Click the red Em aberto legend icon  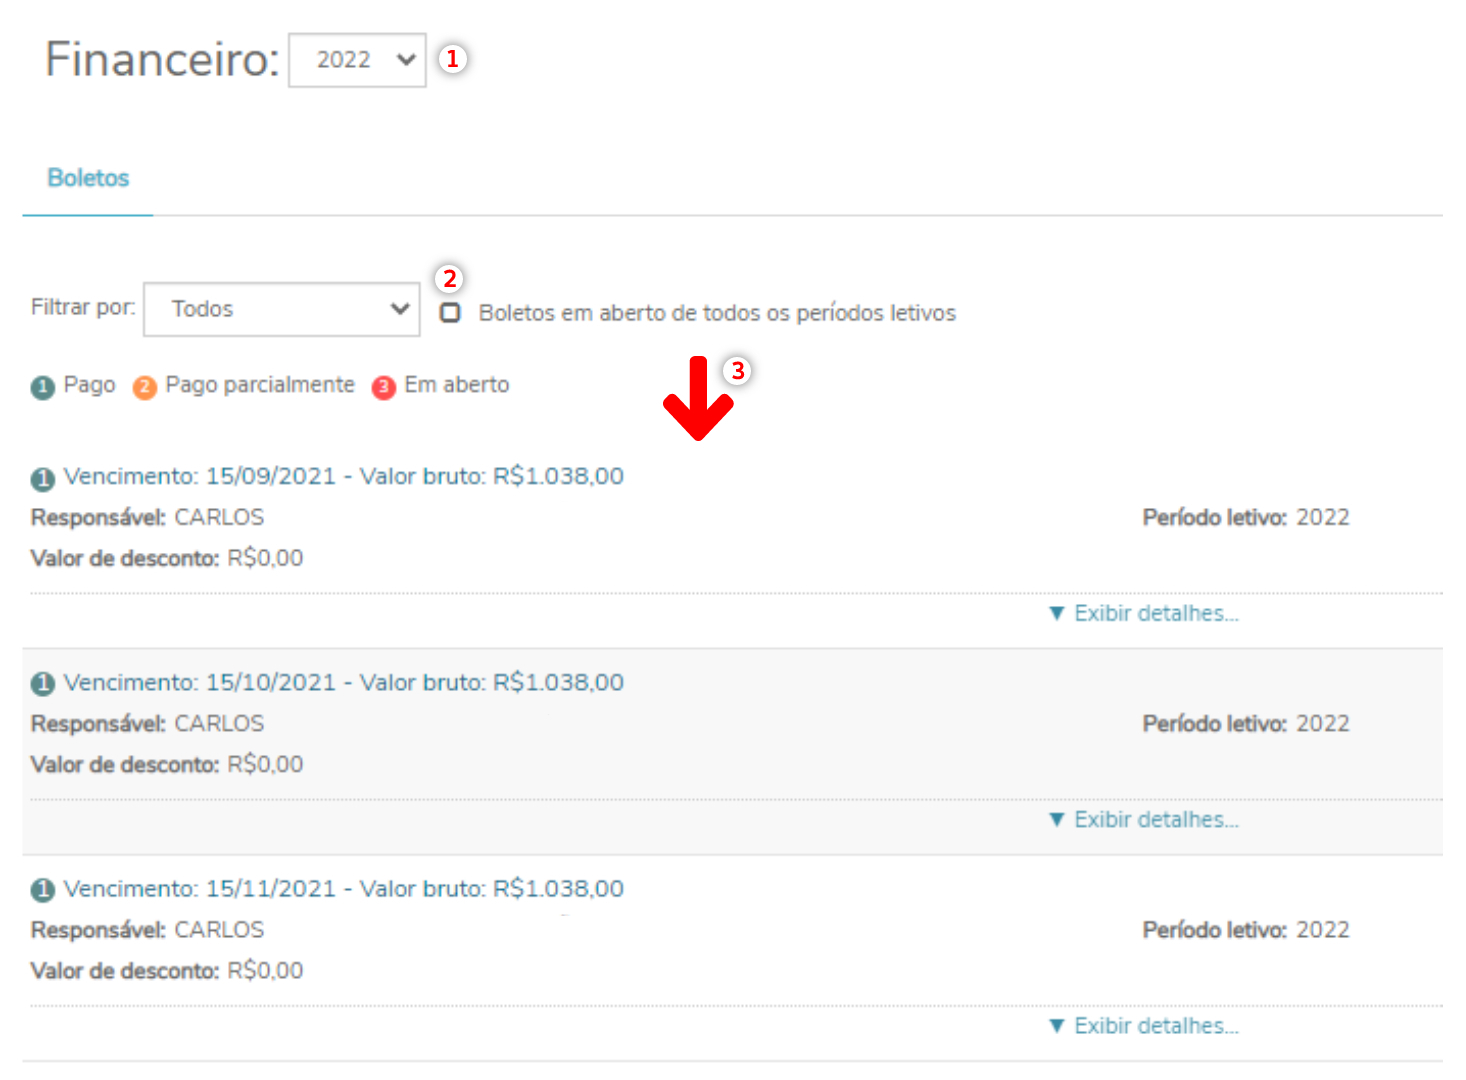(x=384, y=387)
